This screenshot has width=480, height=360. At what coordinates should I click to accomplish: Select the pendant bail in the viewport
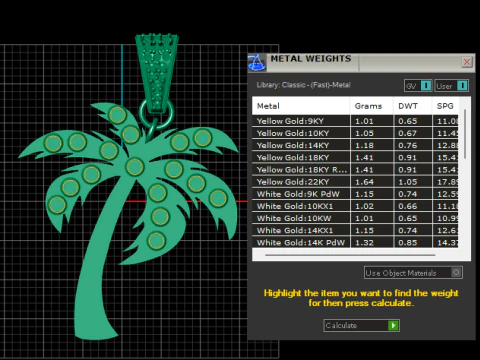coord(157,72)
